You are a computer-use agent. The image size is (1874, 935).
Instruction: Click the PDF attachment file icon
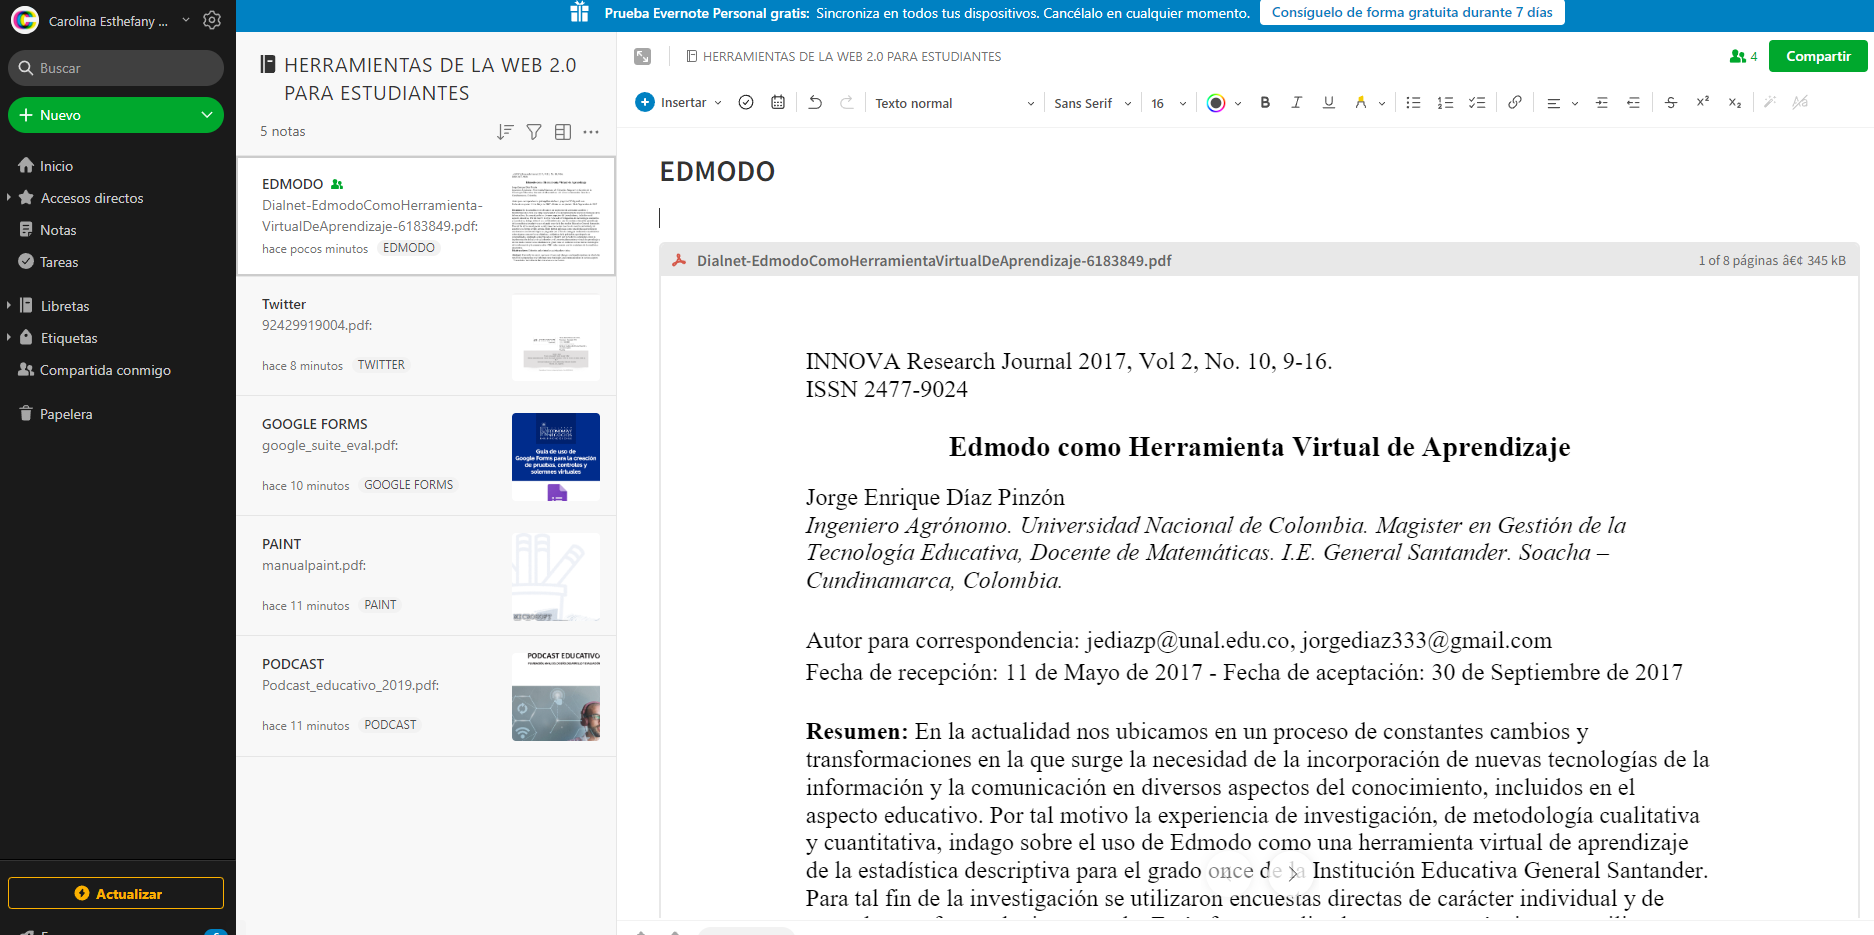point(679,260)
